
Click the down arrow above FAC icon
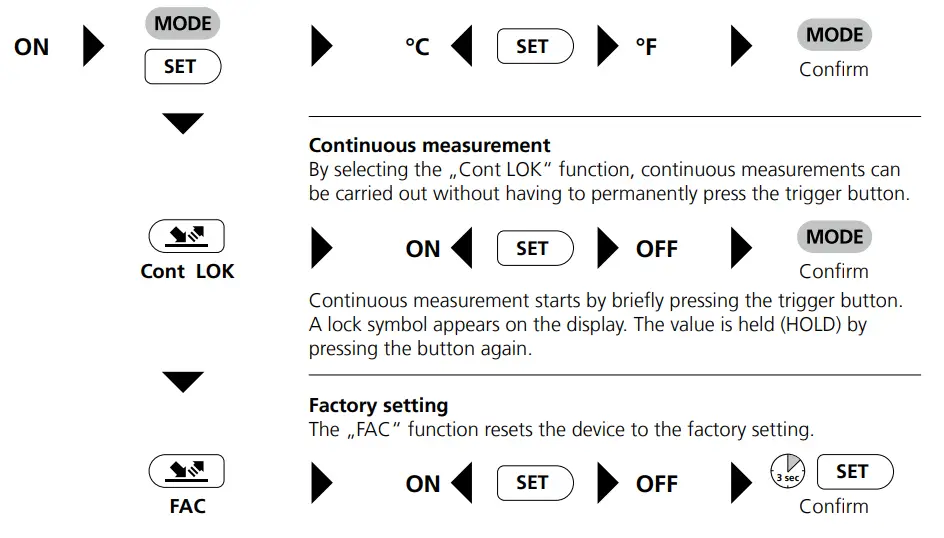[183, 382]
